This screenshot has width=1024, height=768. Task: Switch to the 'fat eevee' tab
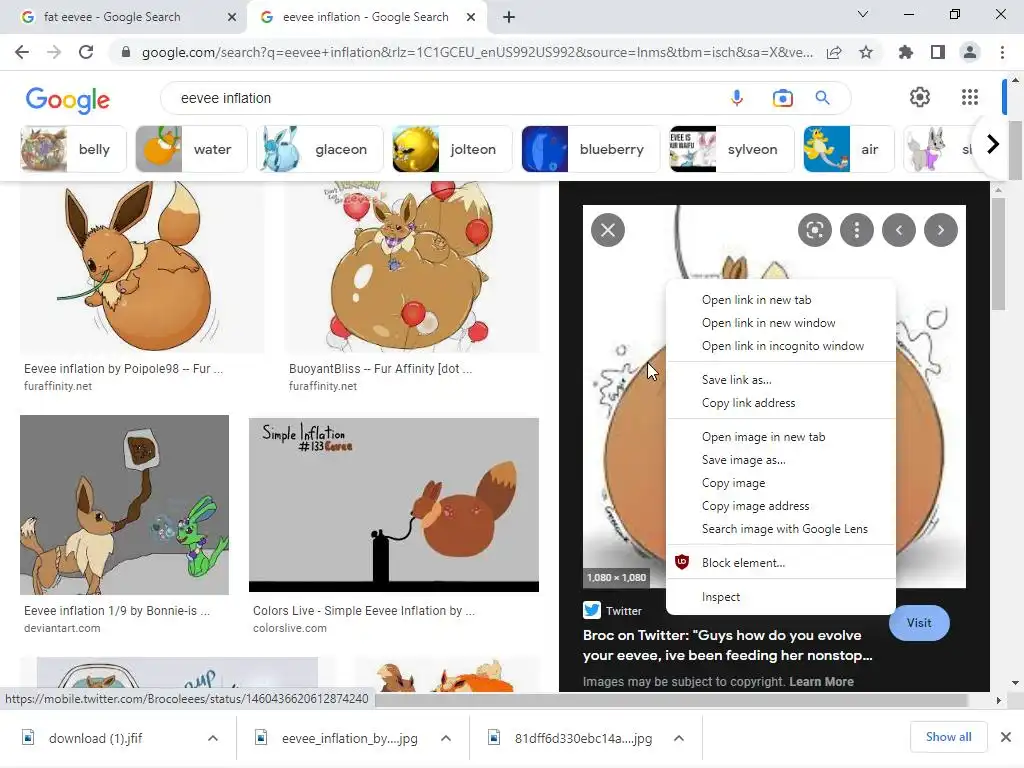123,17
